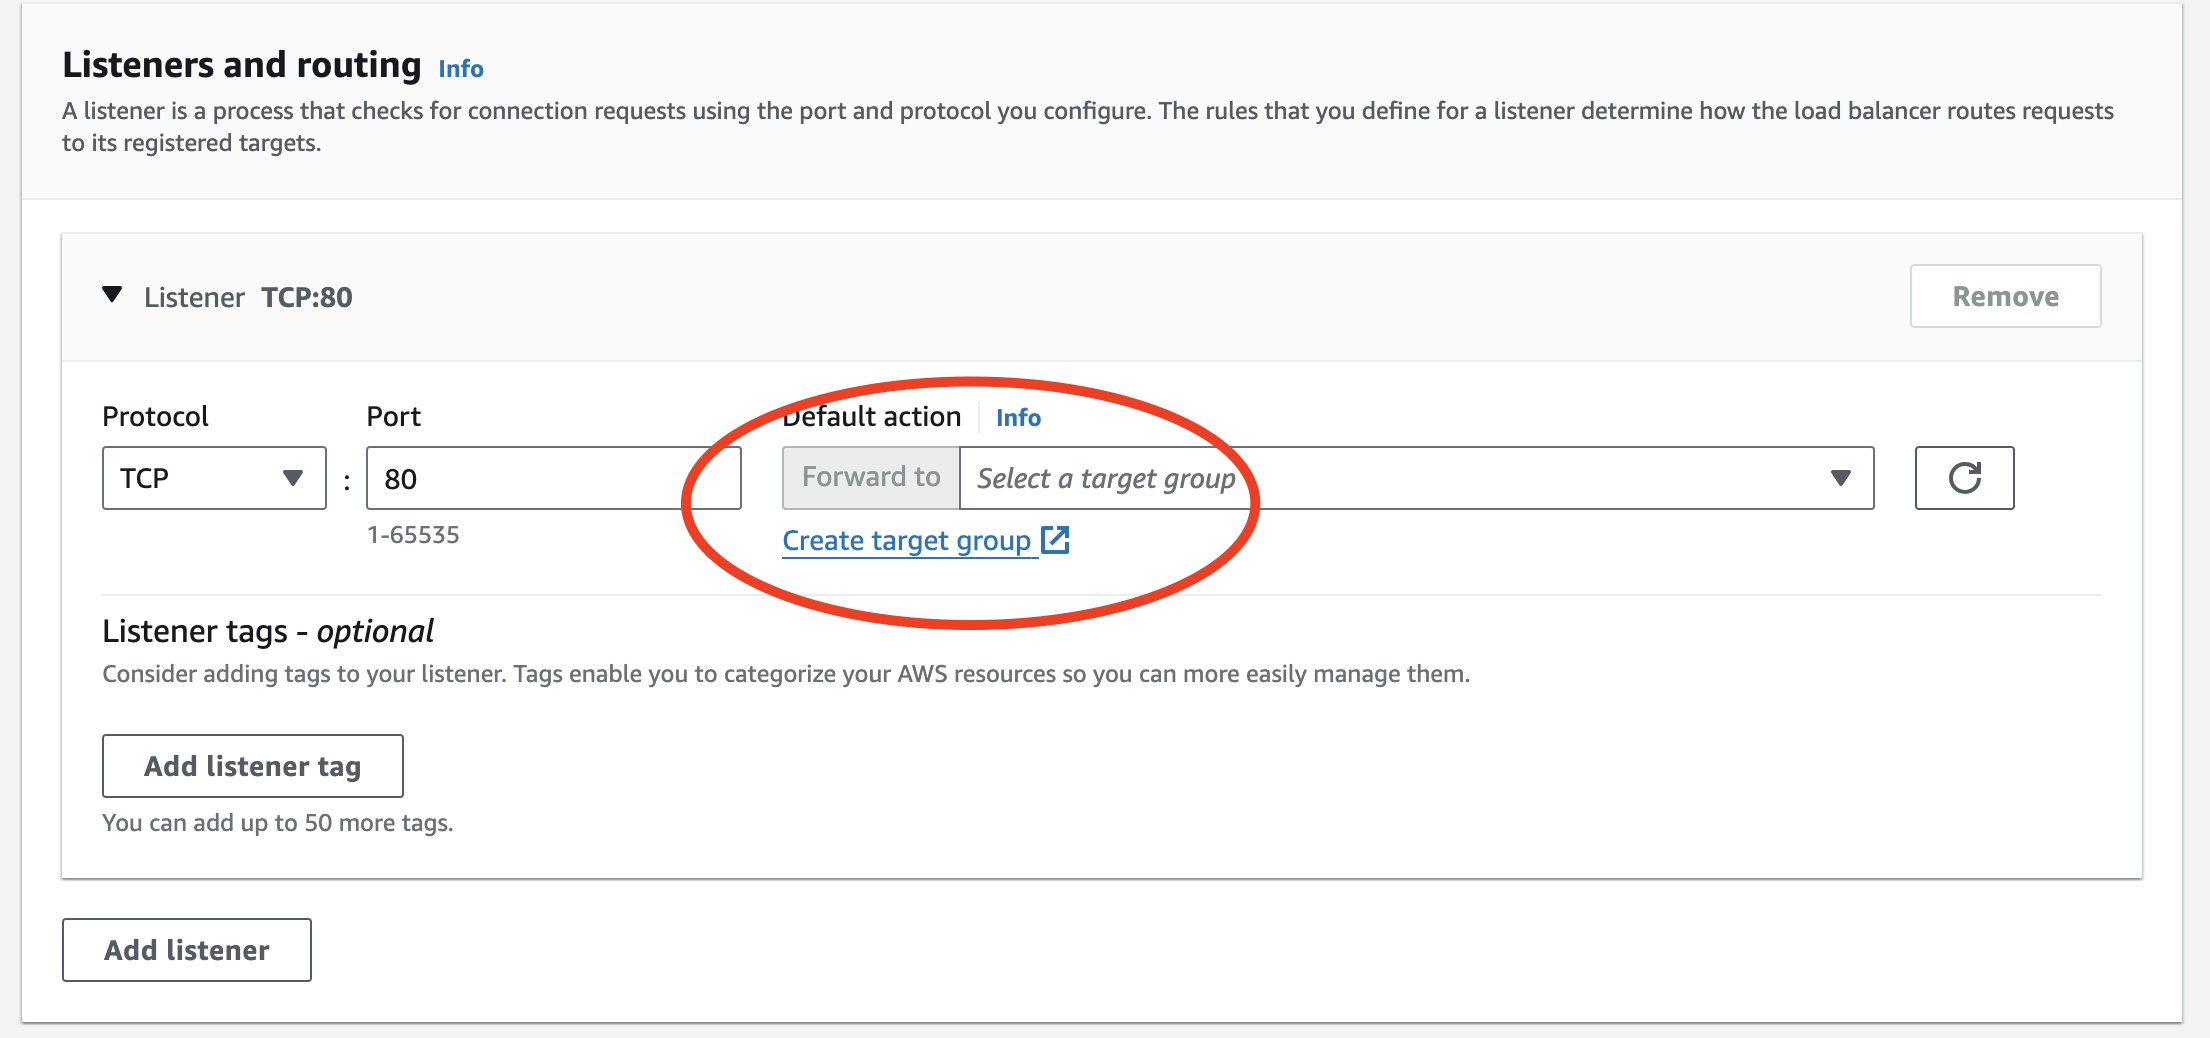Open the Protocol selection dropdown
The image size is (2210, 1038).
coord(213,478)
